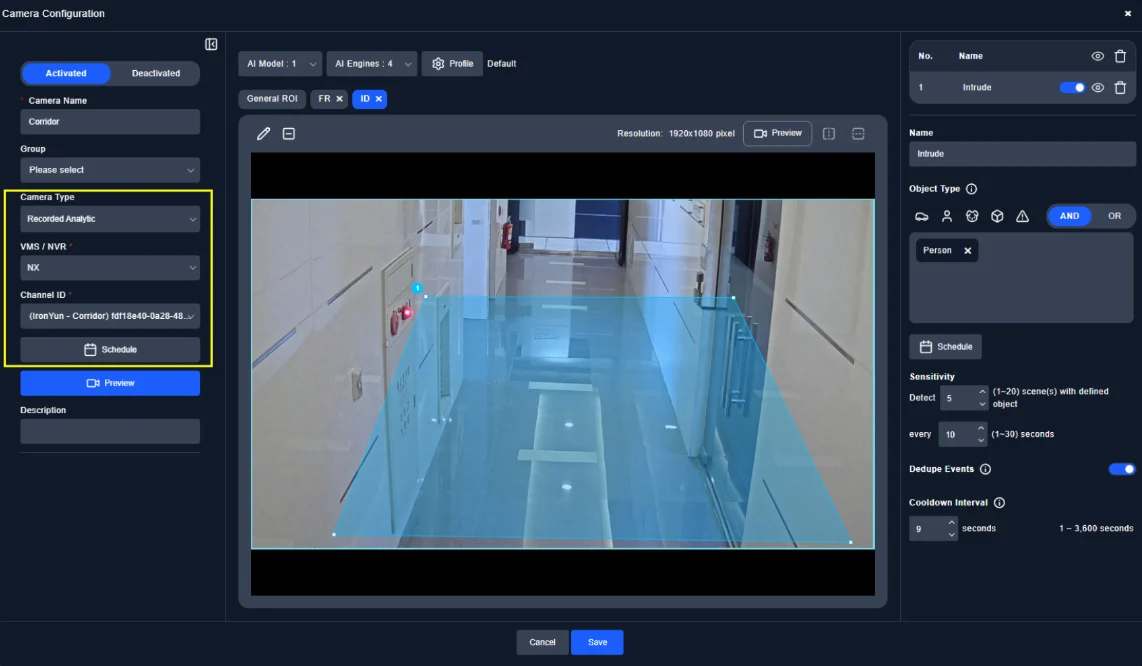
Task: Decrease the Cooldown Interval value
Action: 951,535
